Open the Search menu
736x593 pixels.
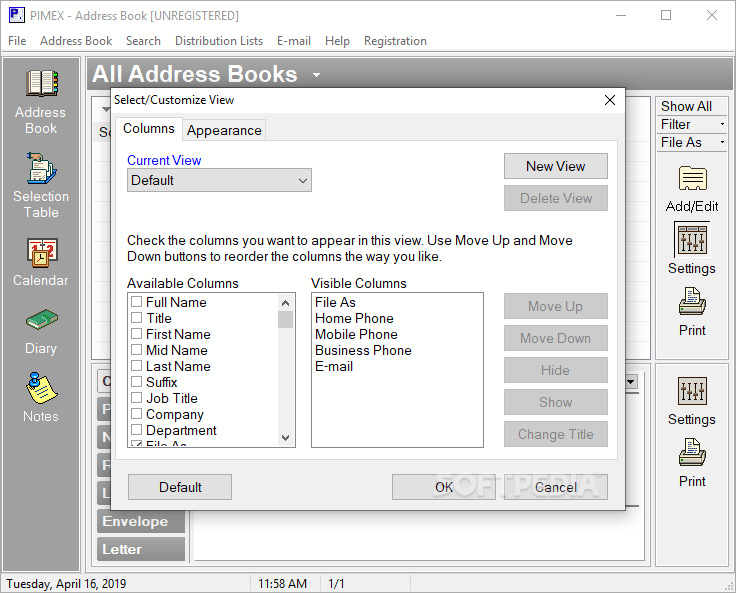point(143,41)
